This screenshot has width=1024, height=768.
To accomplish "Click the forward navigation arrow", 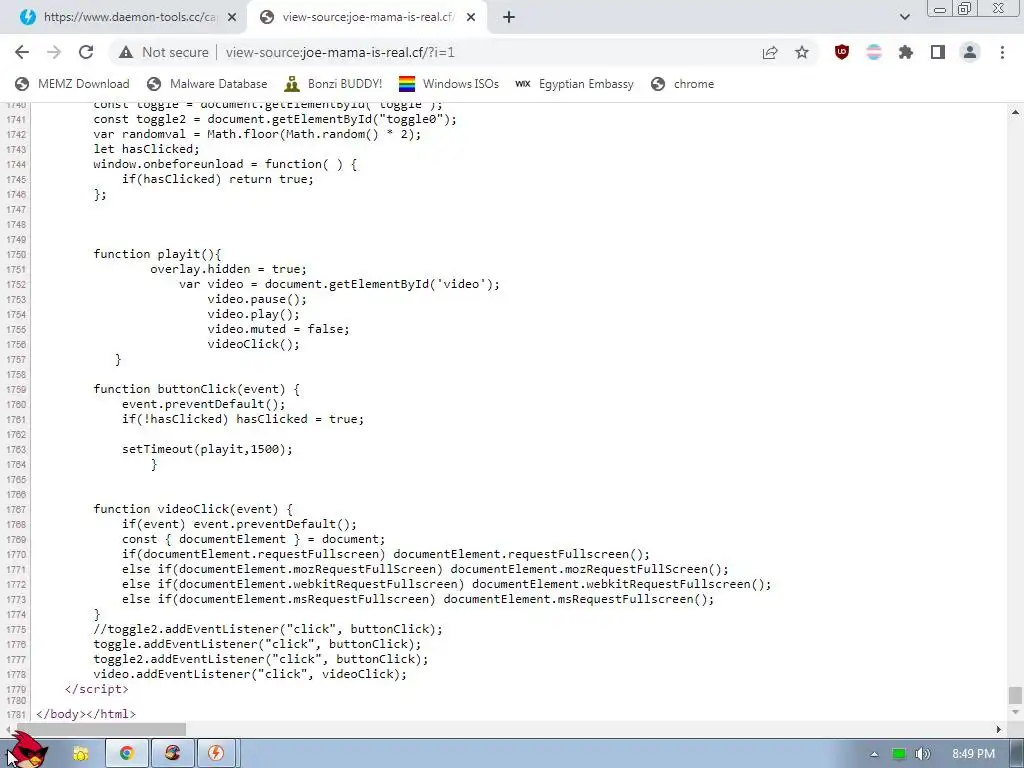I will [x=54, y=52].
